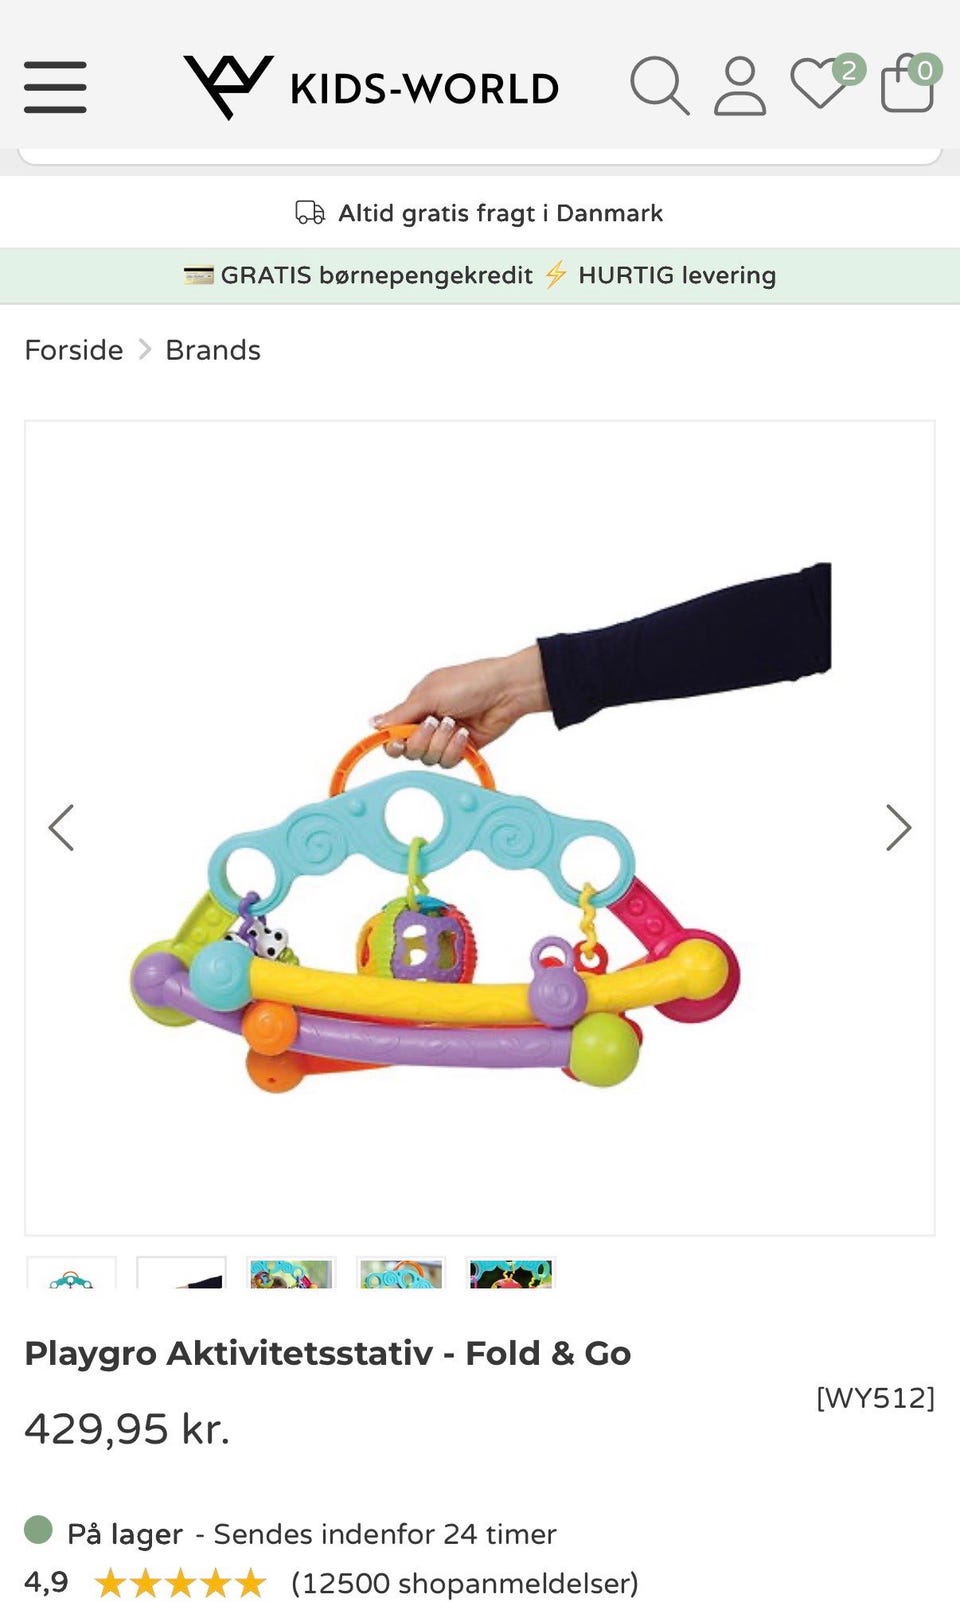Image resolution: width=960 pixels, height=1602 pixels.
Task: Click the five-star rating
Action: [x=180, y=1583]
